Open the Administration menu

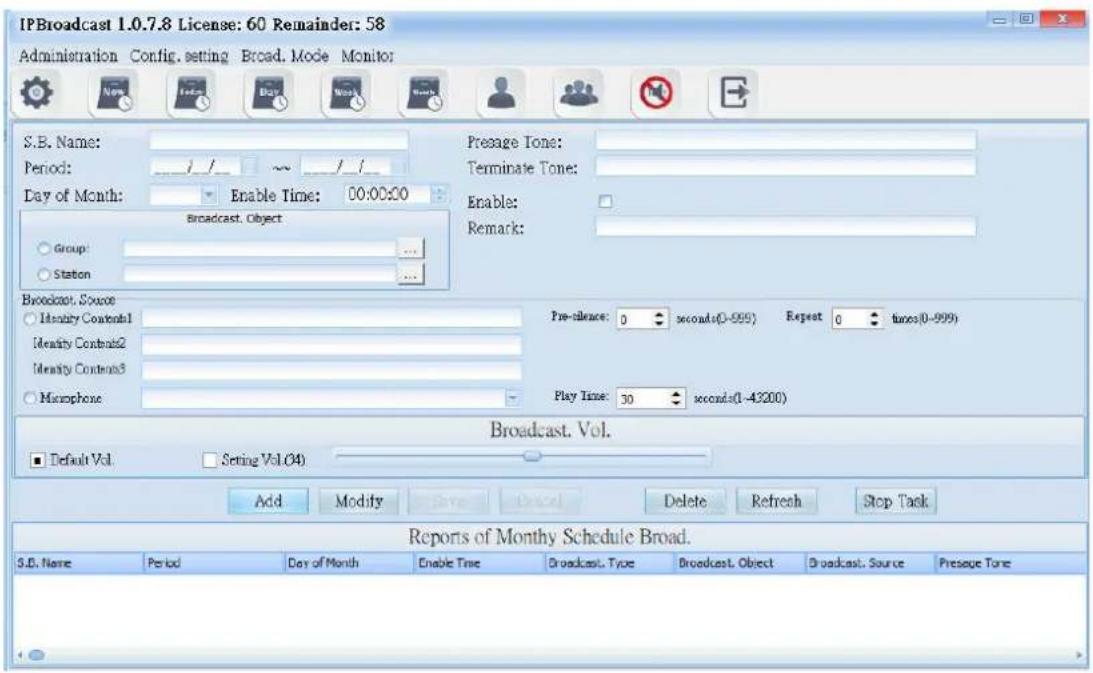[68, 56]
